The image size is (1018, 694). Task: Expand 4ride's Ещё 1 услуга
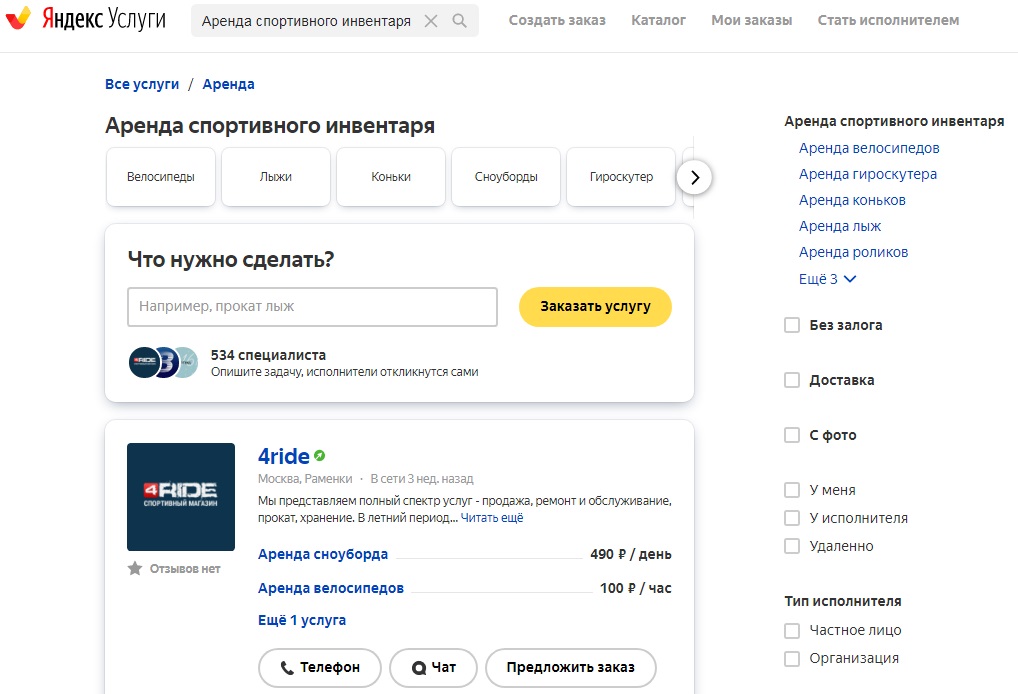point(302,620)
